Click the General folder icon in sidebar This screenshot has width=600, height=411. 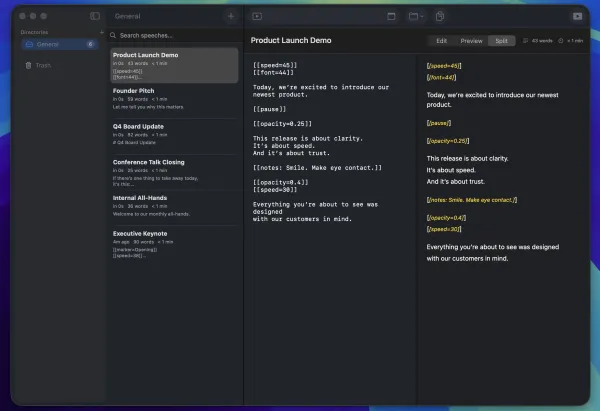tap(29, 44)
